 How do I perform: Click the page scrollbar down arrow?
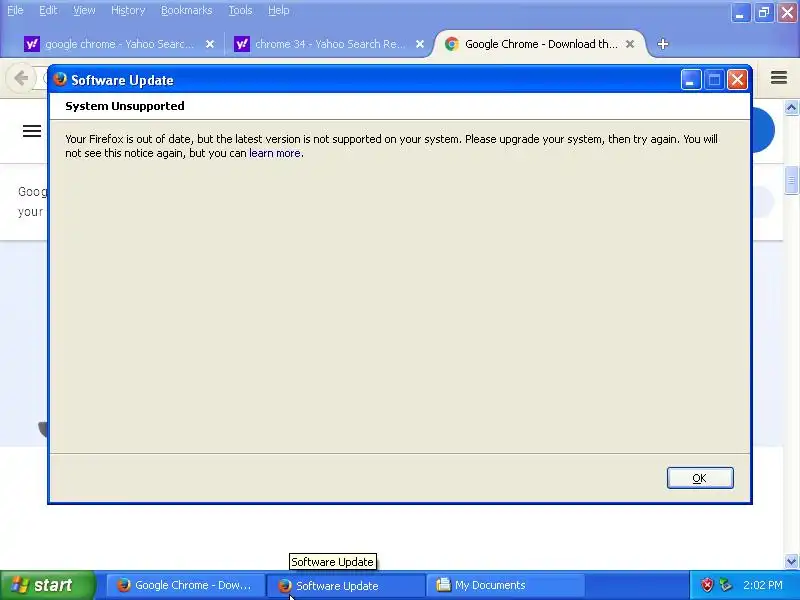click(x=791, y=561)
